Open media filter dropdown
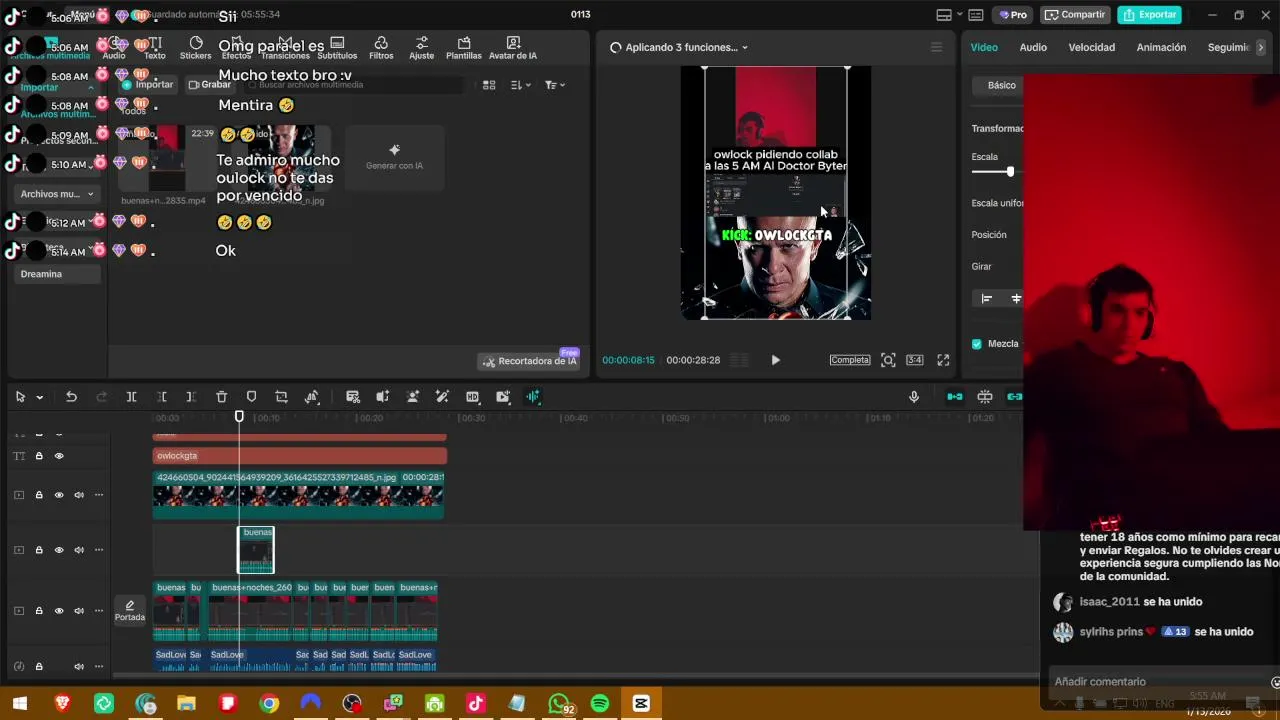 555,85
